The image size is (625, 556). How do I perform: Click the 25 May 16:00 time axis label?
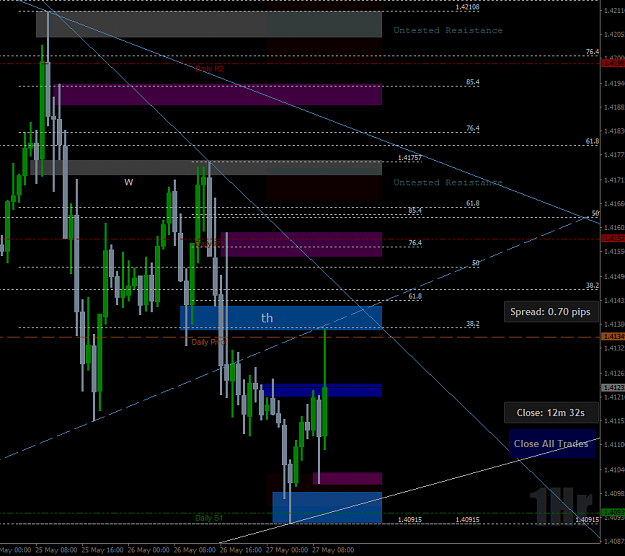[102, 550]
